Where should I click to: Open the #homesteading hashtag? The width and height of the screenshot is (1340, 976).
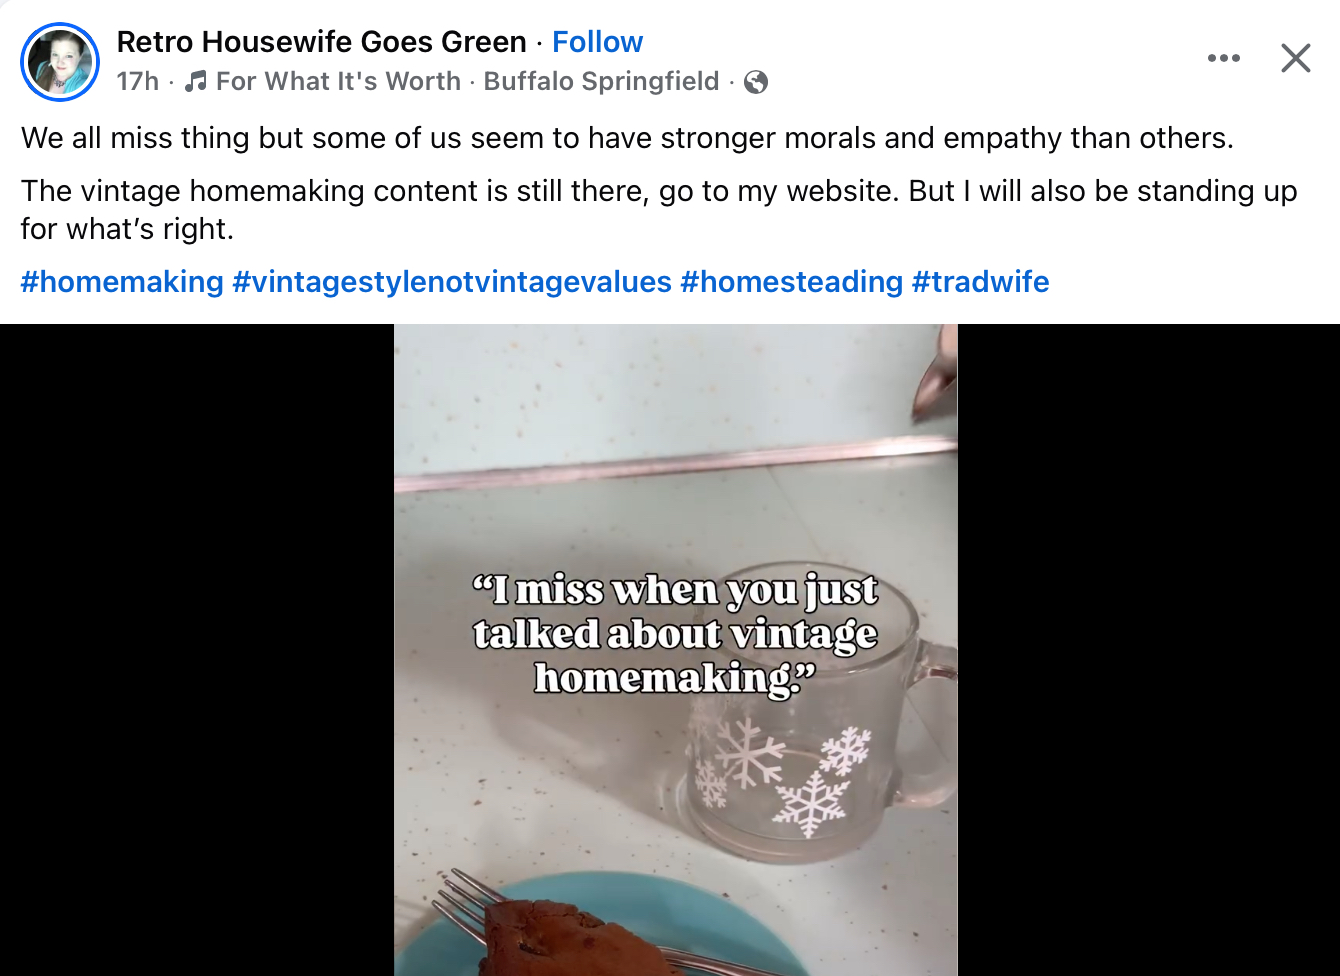click(791, 282)
